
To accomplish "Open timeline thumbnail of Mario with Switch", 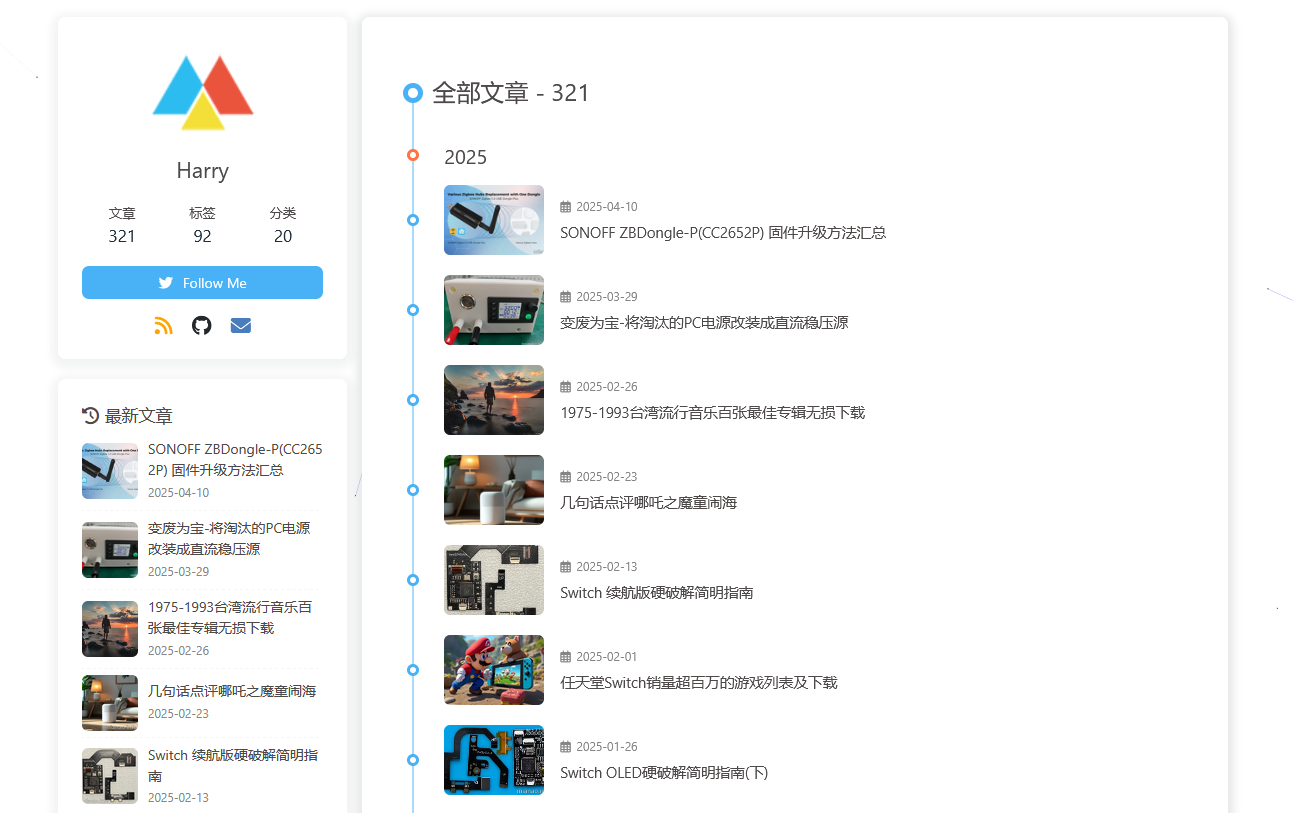I will [x=494, y=670].
